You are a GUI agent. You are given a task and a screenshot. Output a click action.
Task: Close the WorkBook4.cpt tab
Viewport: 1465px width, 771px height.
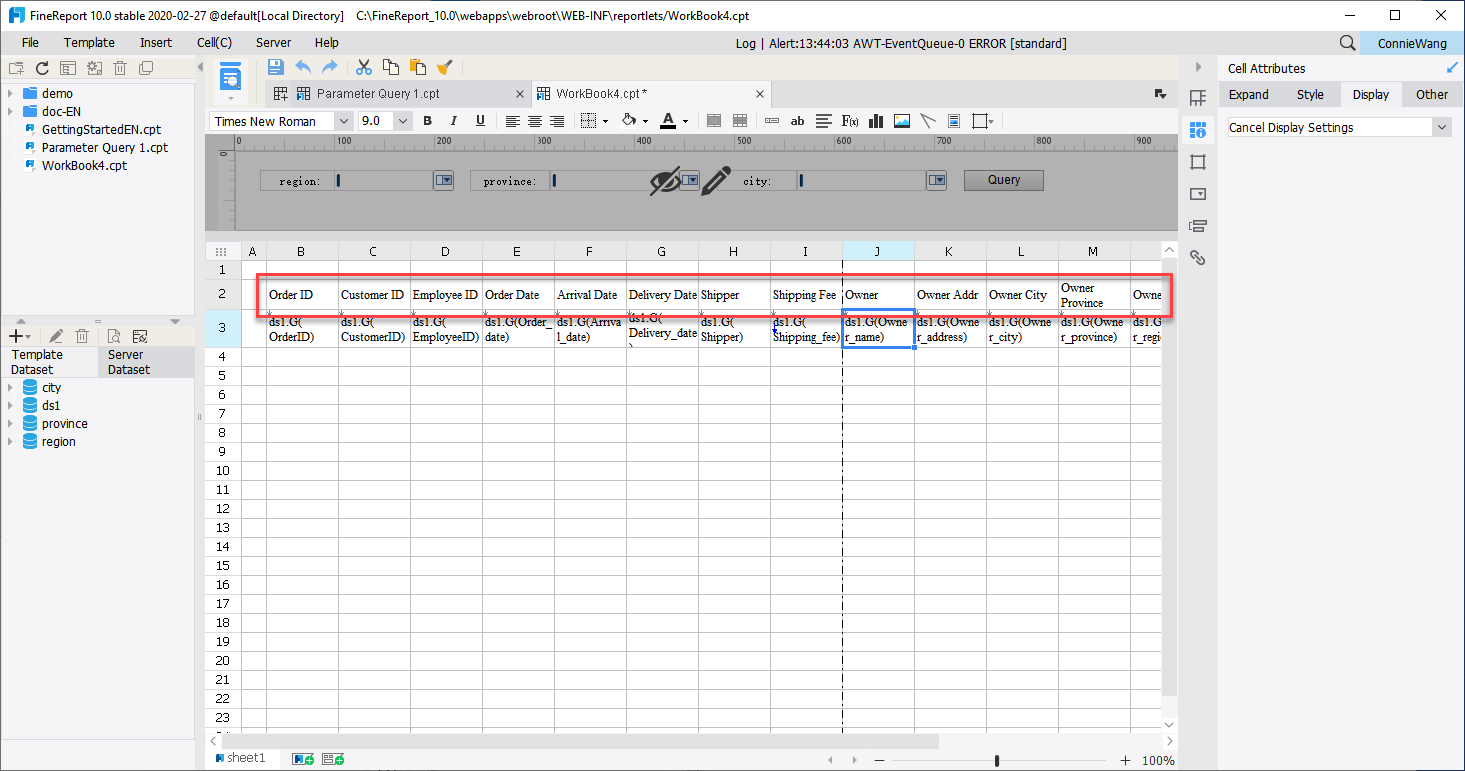(x=760, y=94)
